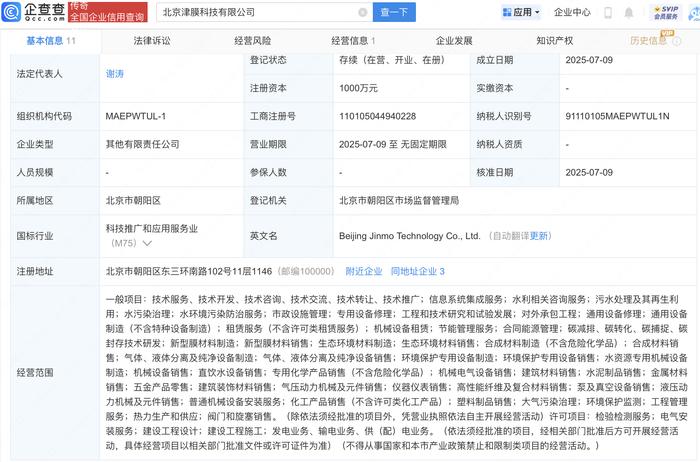700x462 pixels.
Task: Select business registration number 110105044940228
Action: coord(377,117)
